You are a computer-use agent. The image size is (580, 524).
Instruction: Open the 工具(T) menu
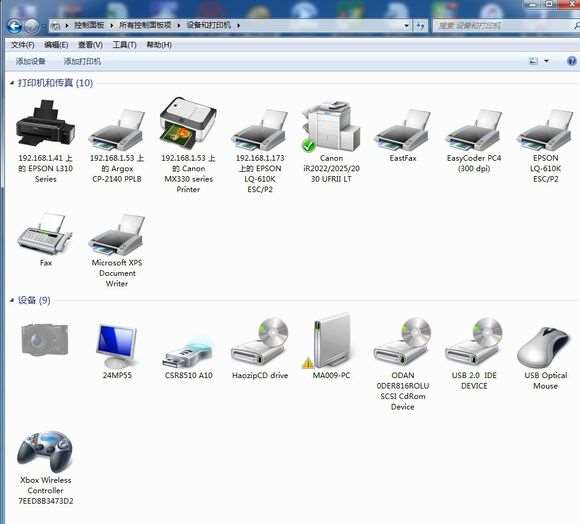click(x=124, y=45)
